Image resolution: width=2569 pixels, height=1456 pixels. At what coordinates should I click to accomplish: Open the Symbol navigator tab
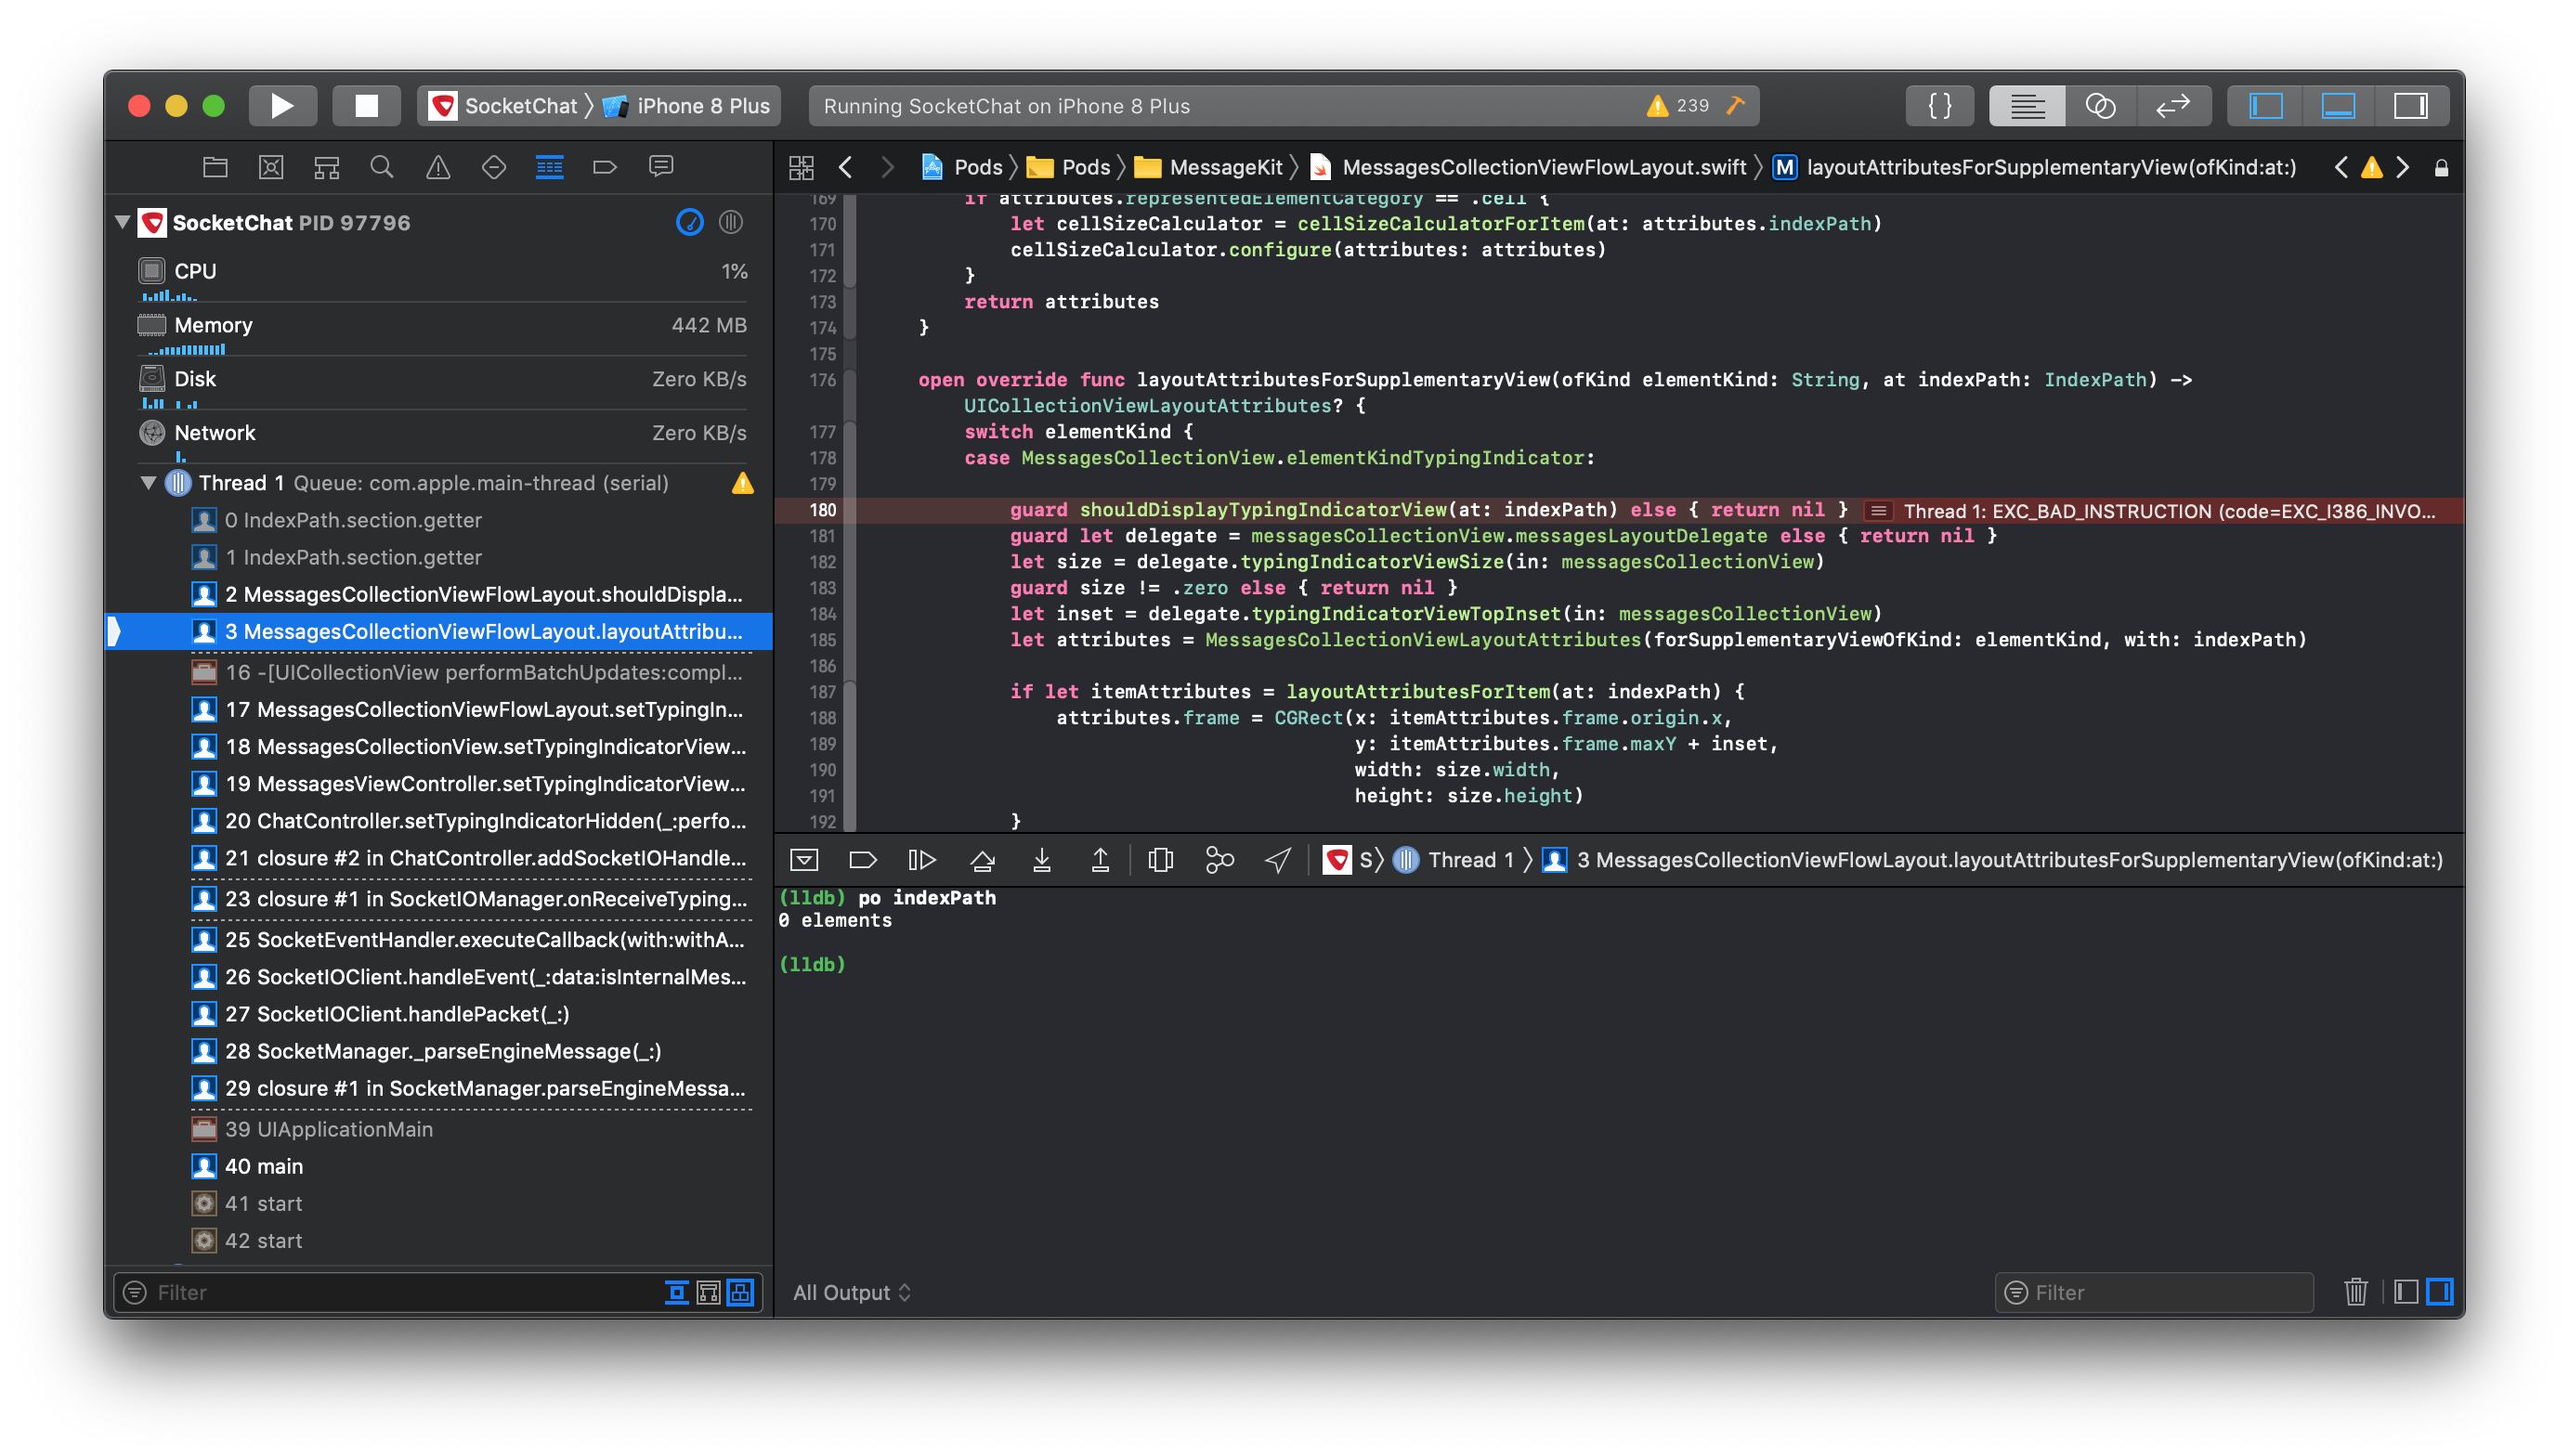coord(326,167)
